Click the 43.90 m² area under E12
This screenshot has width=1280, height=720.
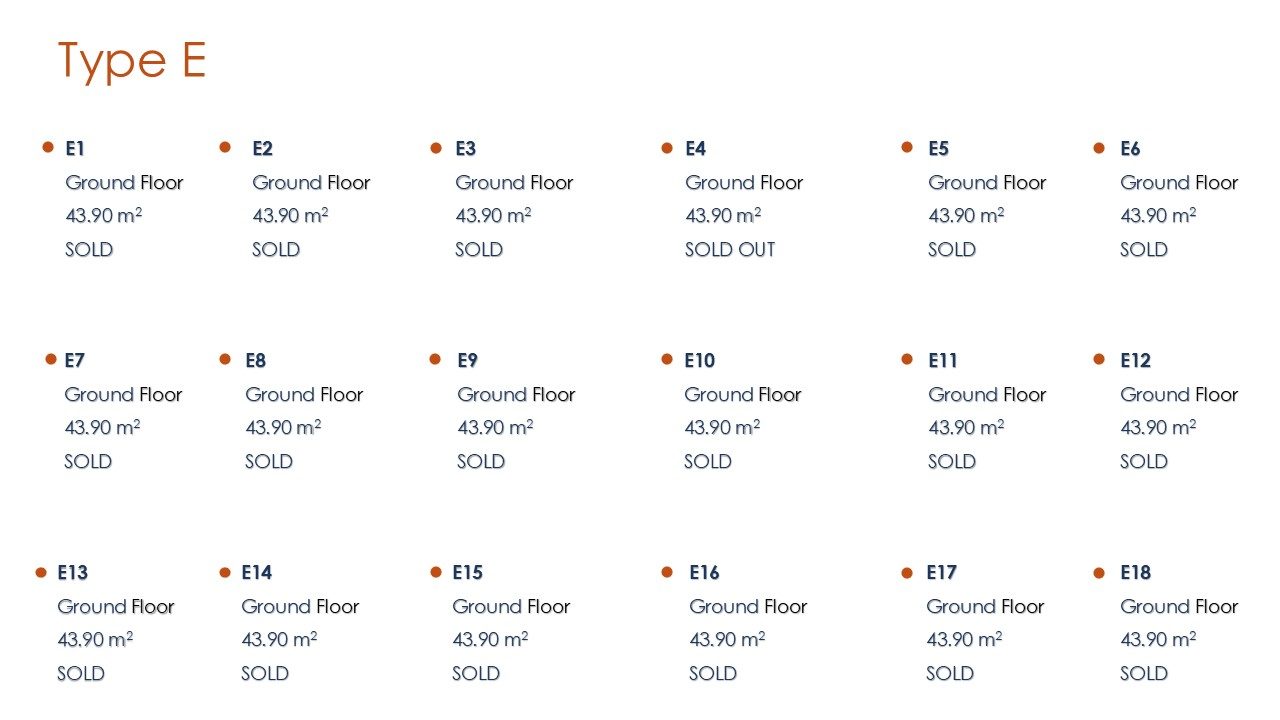[x=1158, y=428]
